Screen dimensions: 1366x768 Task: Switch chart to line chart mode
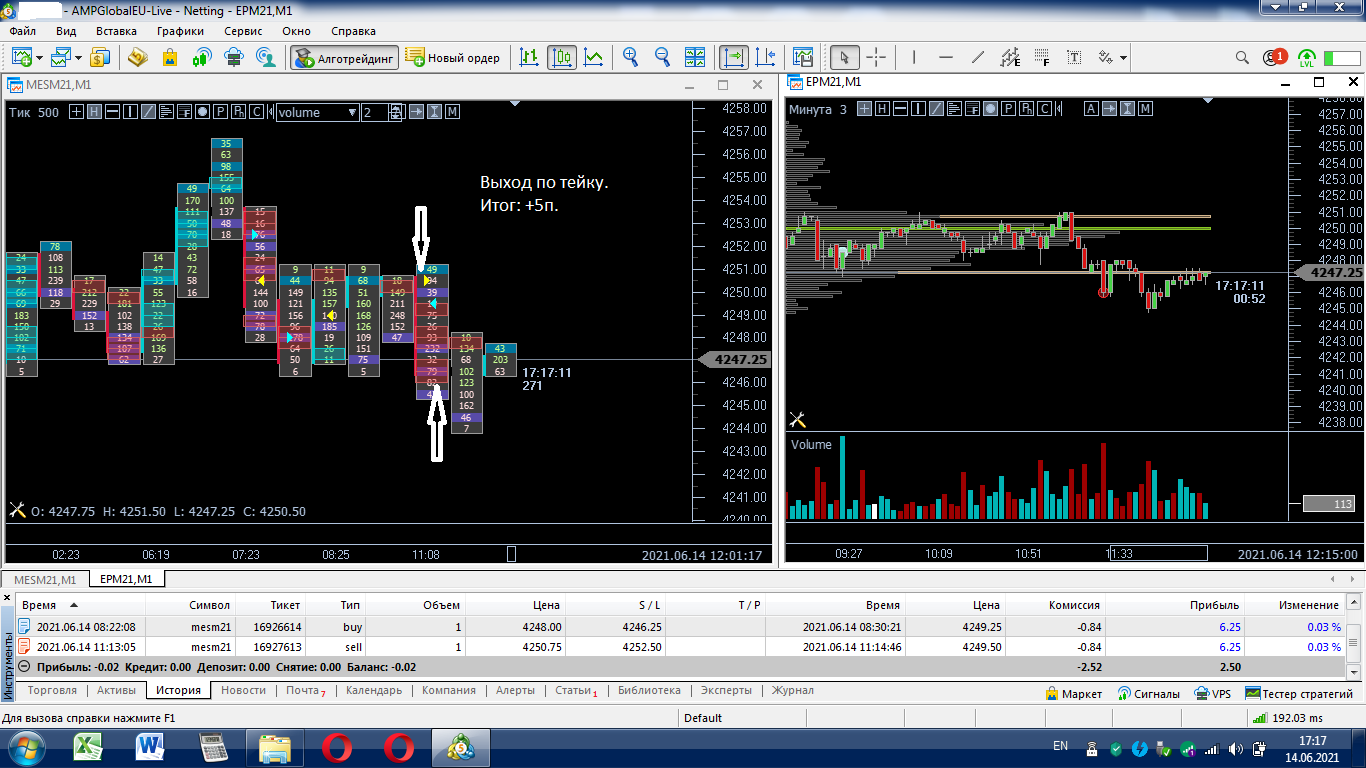(x=594, y=57)
